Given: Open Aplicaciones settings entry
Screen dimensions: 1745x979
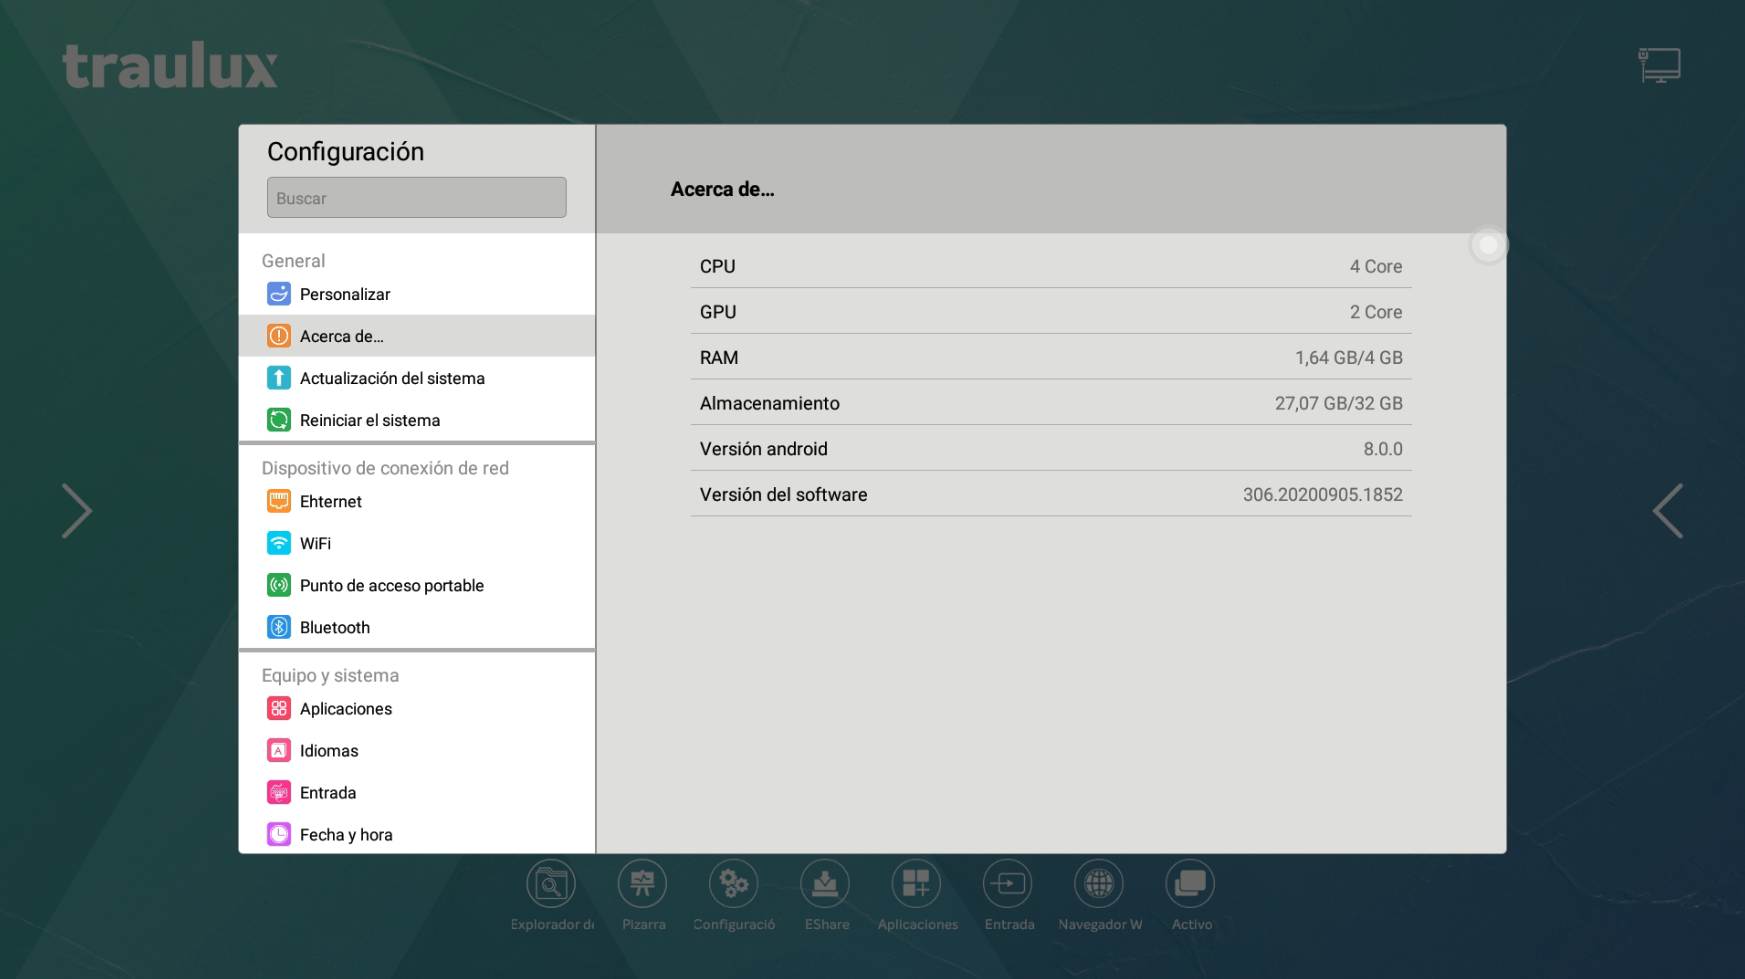Looking at the screenshot, I should (417, 709).
